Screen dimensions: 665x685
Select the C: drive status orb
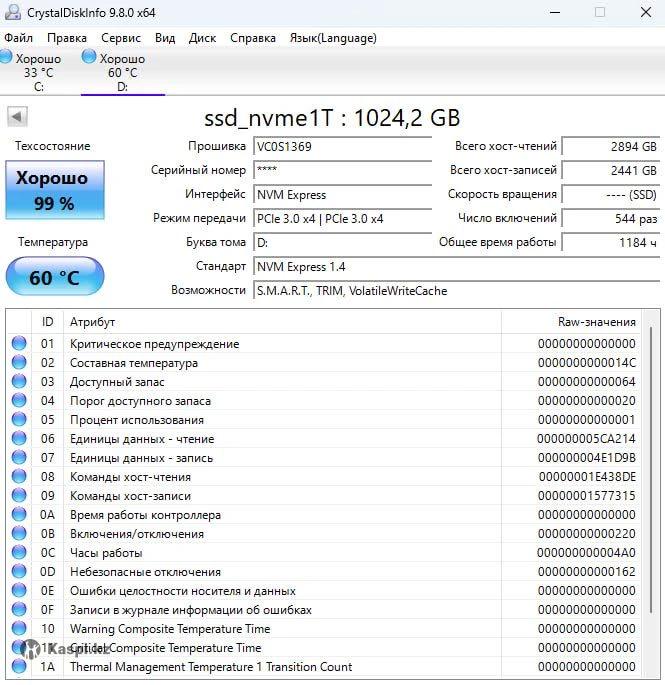click(6, 58)
